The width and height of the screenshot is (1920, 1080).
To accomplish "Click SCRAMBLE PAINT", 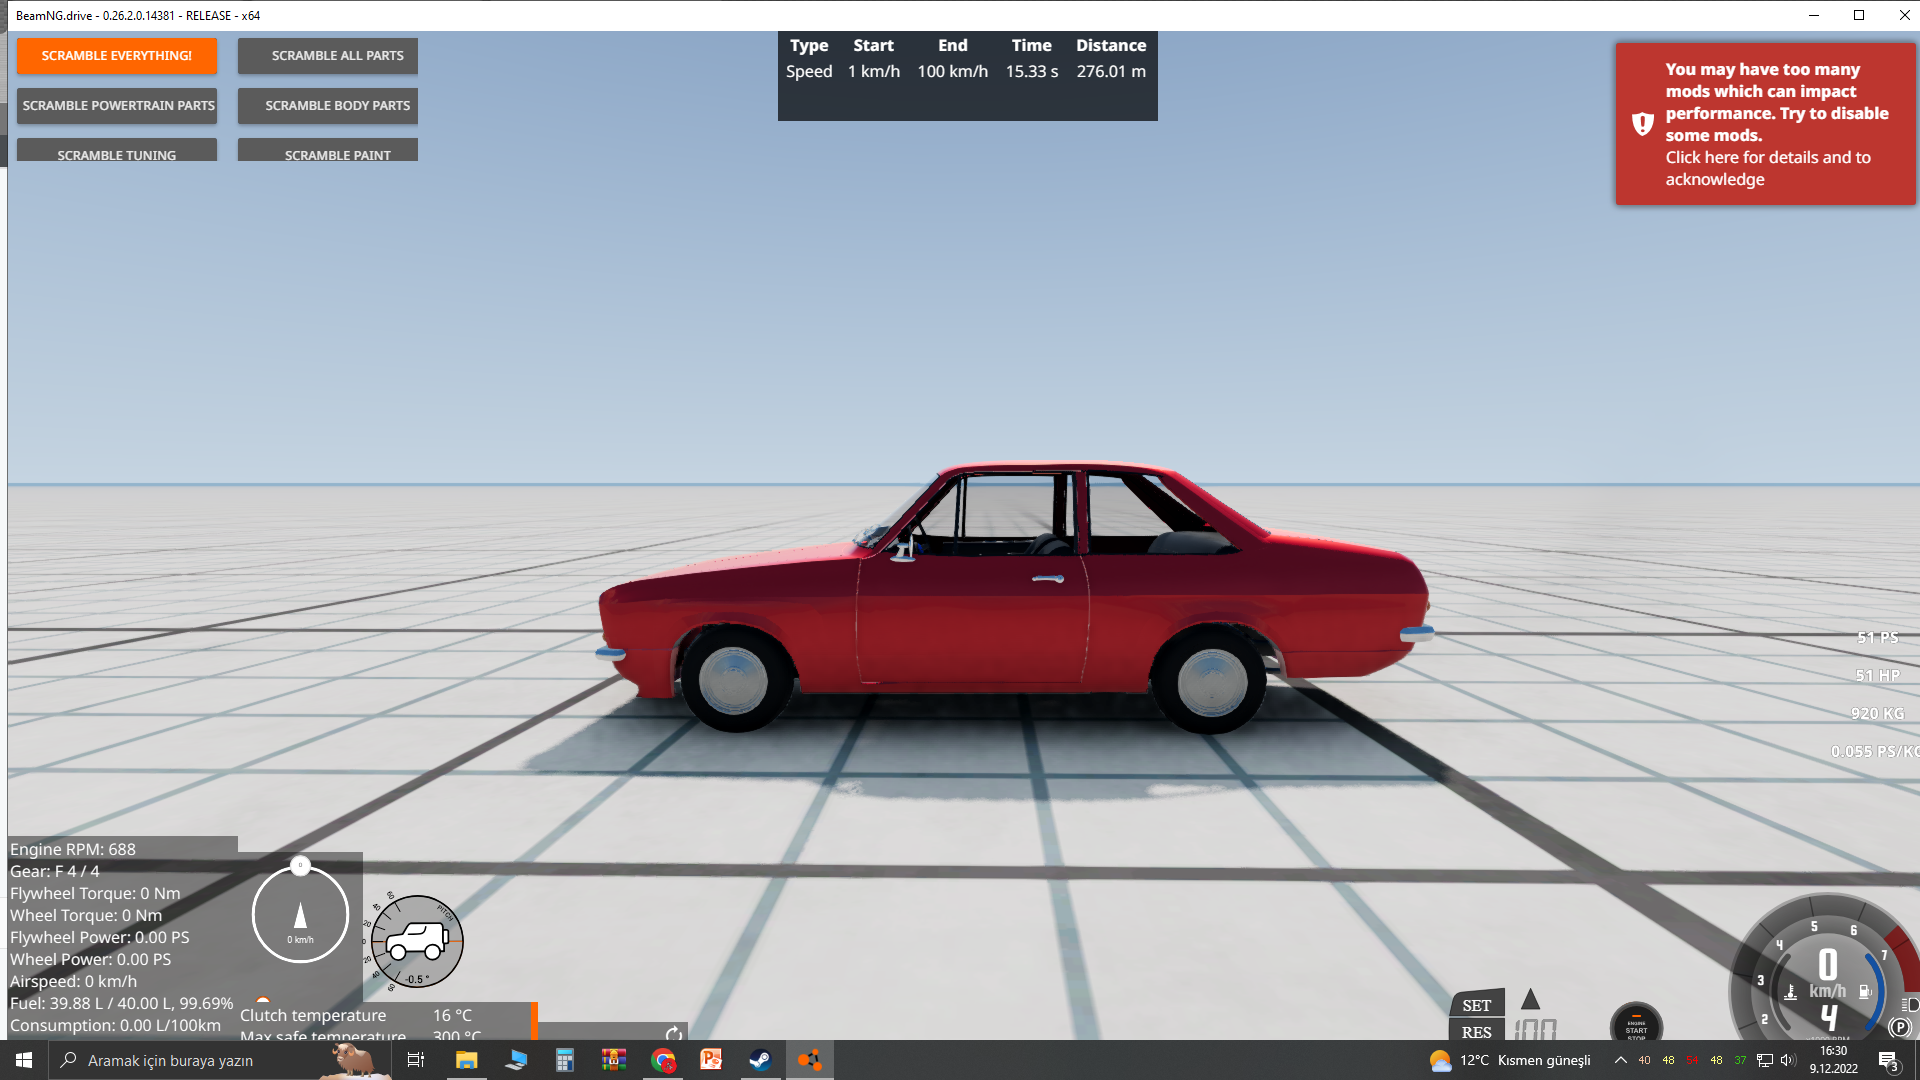I will 328,151.
